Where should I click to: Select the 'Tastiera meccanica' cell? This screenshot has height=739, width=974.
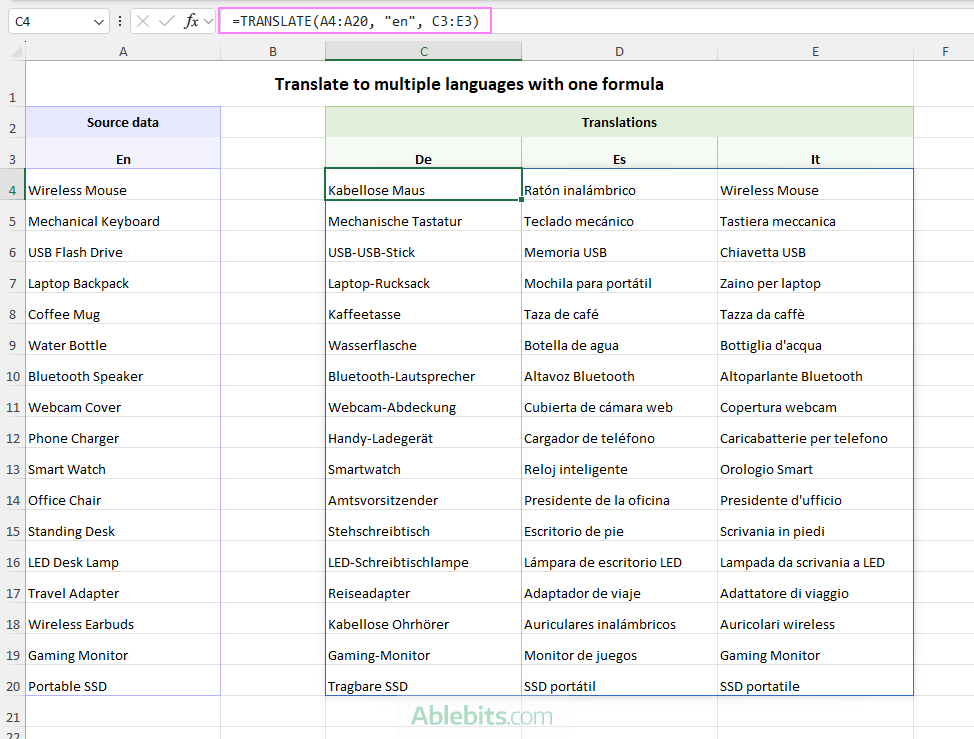815,215
